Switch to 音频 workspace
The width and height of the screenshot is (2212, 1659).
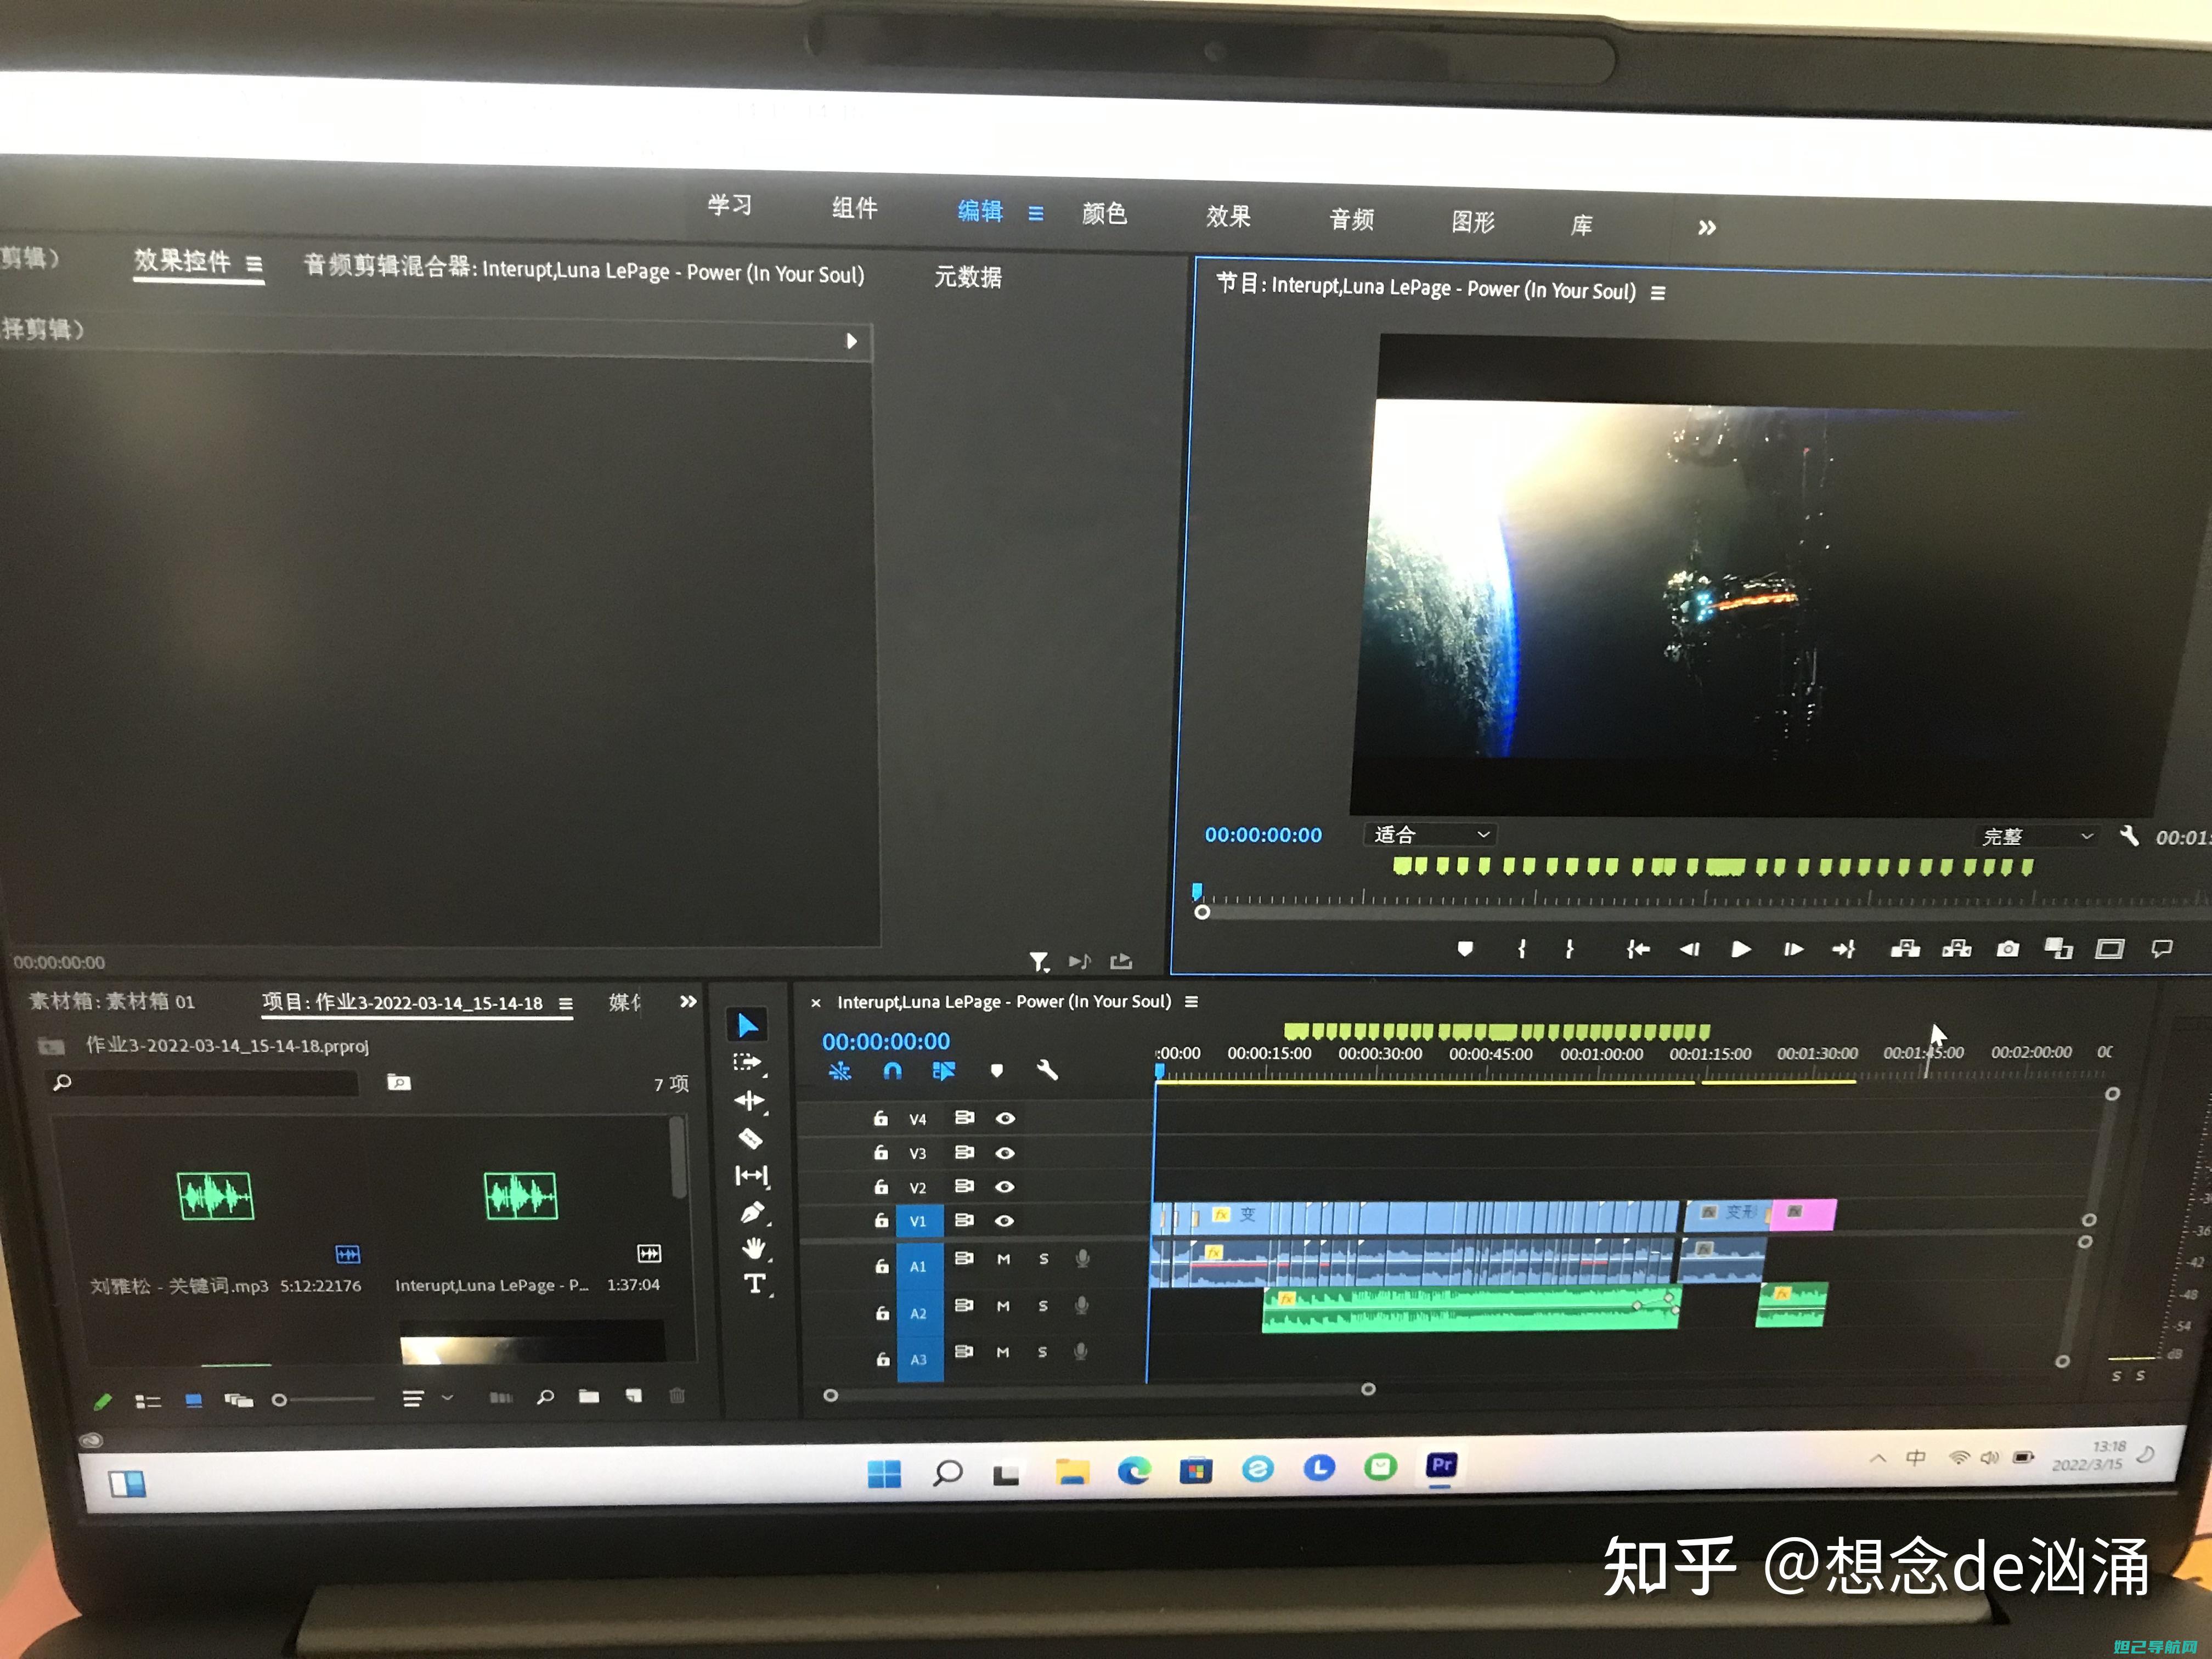pos(1351,219)
